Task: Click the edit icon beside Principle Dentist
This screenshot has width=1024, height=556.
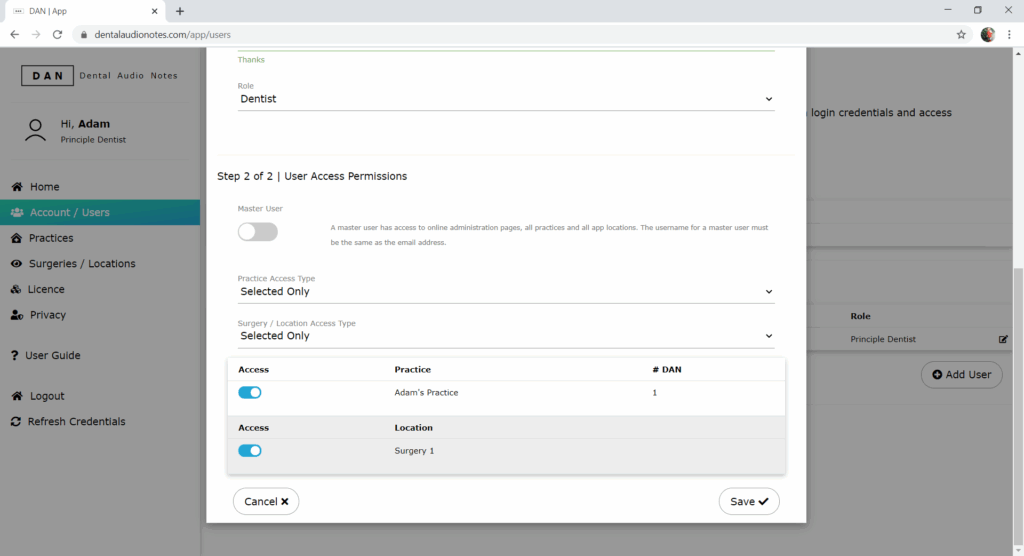Action: tap(1003, 339)
